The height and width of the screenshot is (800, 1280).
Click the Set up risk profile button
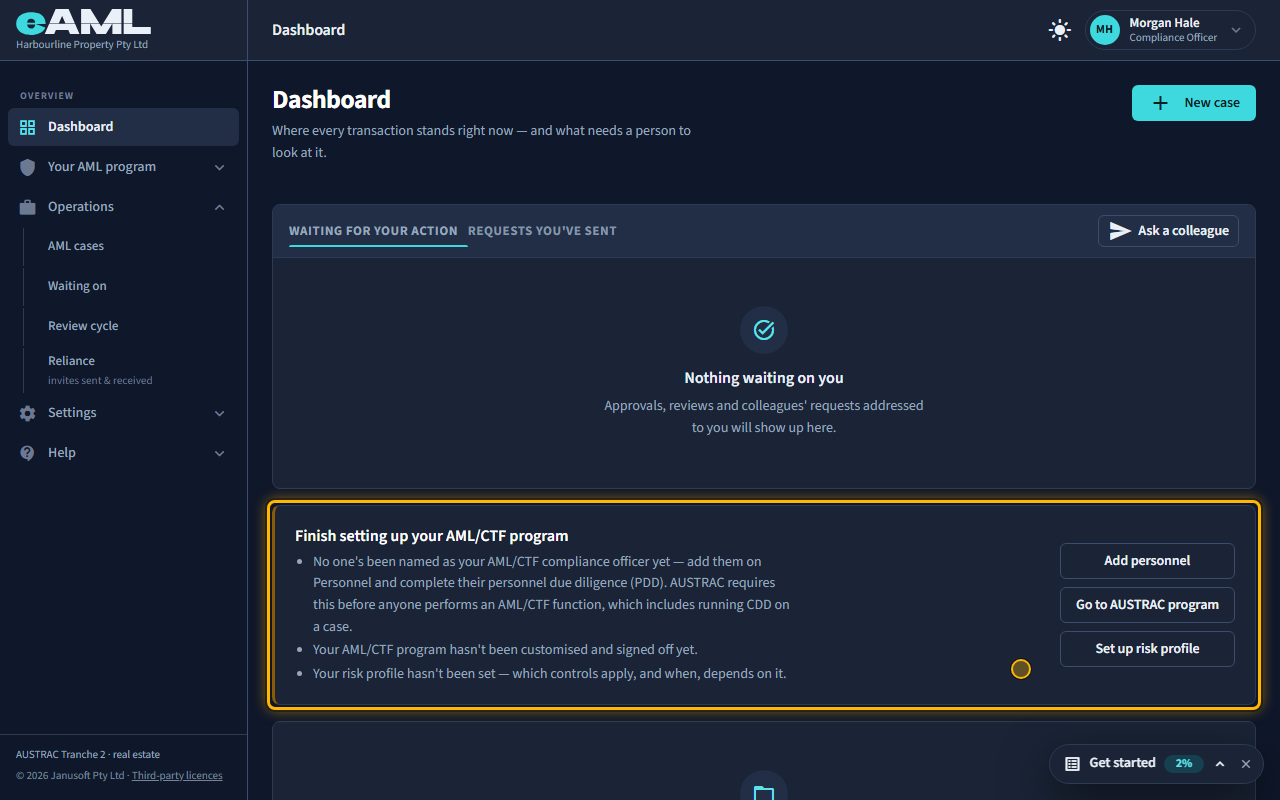tap(1147, 649)
